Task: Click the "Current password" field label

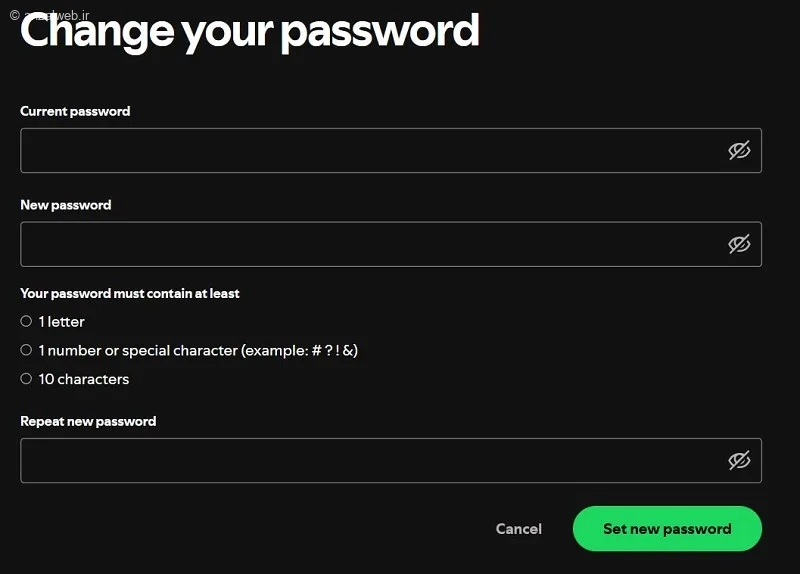Action: 75,111
